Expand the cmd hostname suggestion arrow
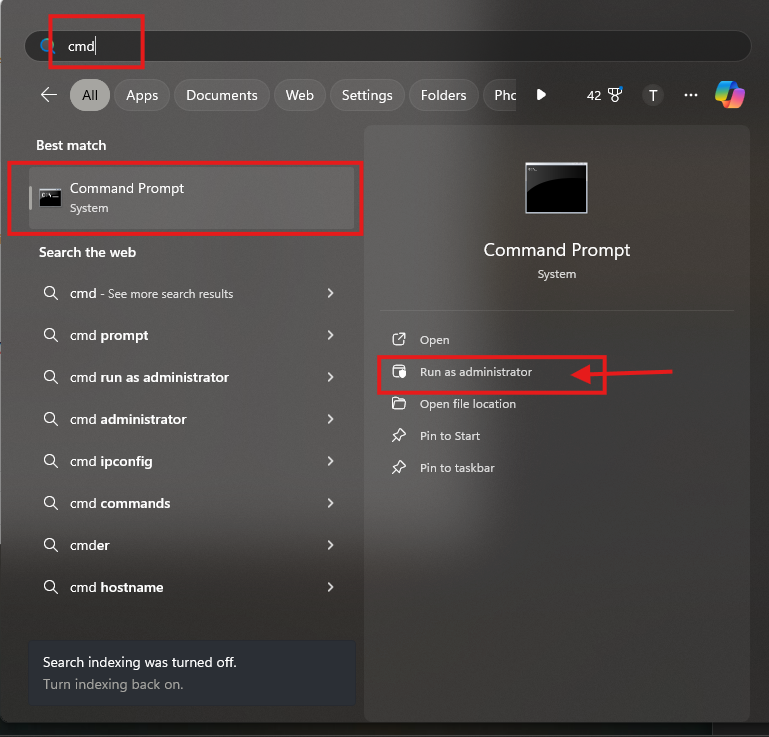The width and height of the screenshot is (769, 737). tap(330, 587)
